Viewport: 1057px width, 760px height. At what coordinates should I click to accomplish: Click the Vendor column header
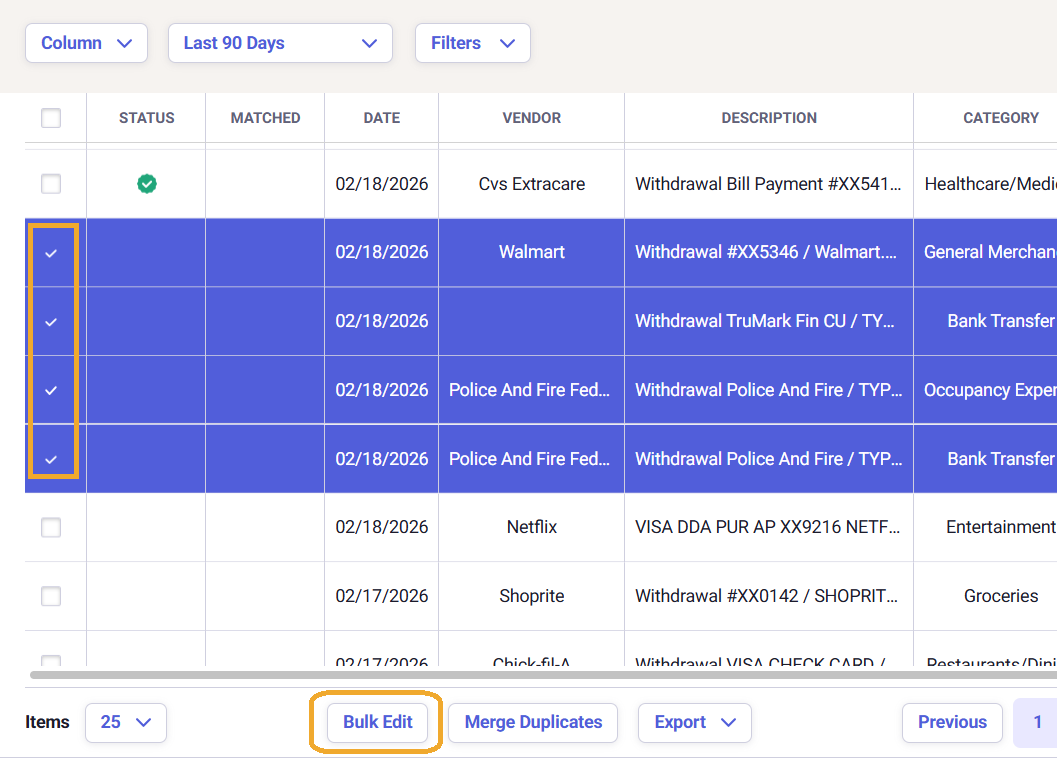(x=531, y=118)
